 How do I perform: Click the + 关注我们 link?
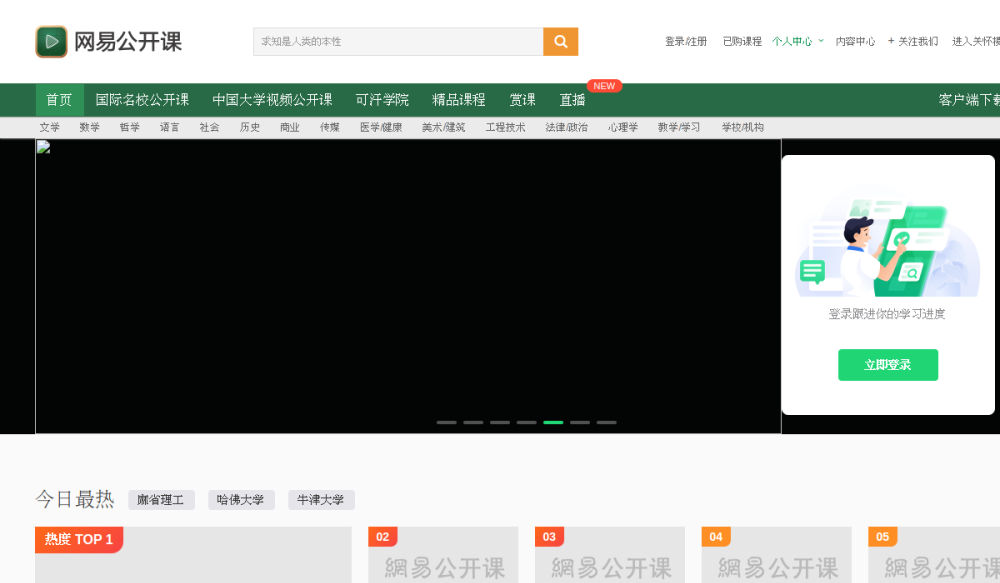(913, 41)
